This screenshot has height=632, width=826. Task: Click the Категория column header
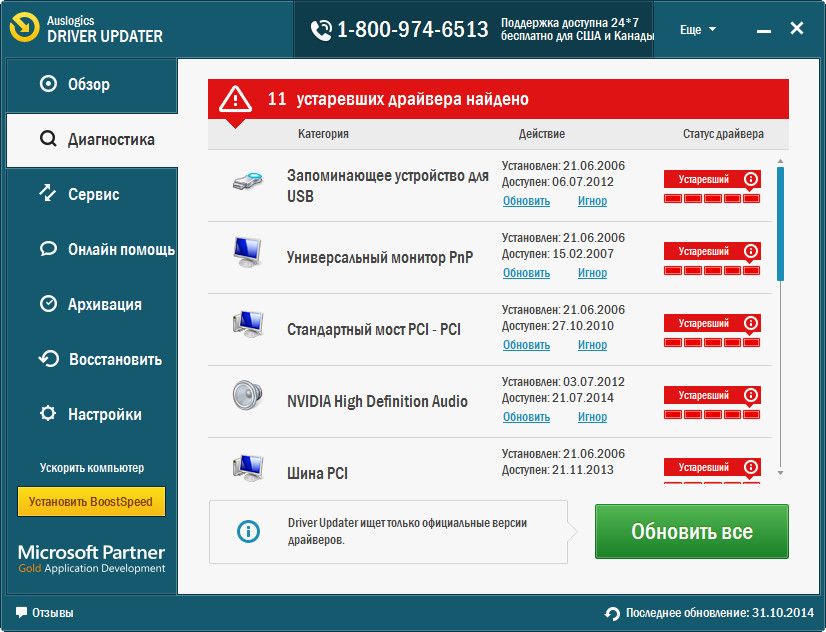323,134
